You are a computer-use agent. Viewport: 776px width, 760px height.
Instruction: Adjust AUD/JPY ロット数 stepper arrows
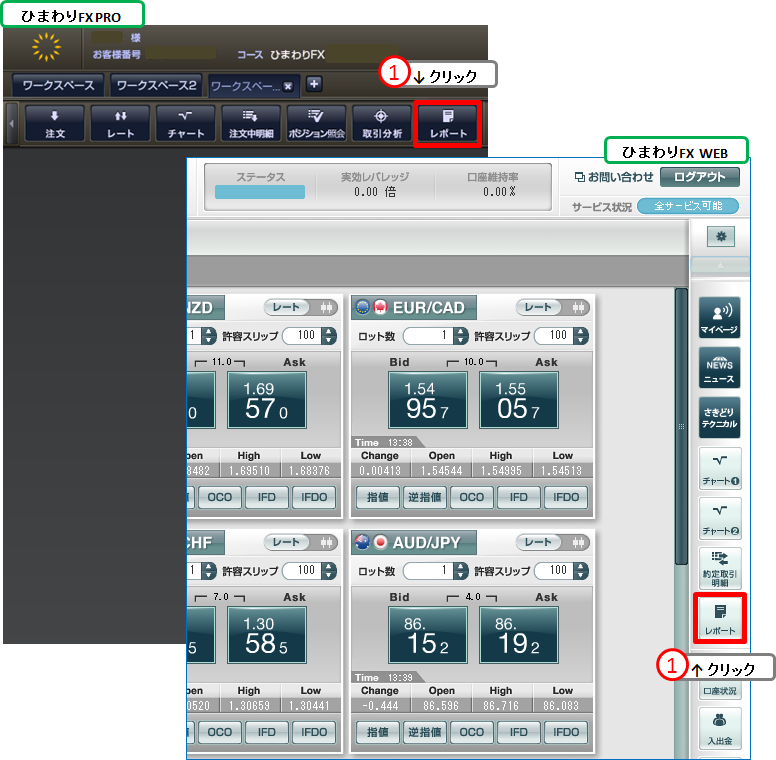(x=461, y=571)
